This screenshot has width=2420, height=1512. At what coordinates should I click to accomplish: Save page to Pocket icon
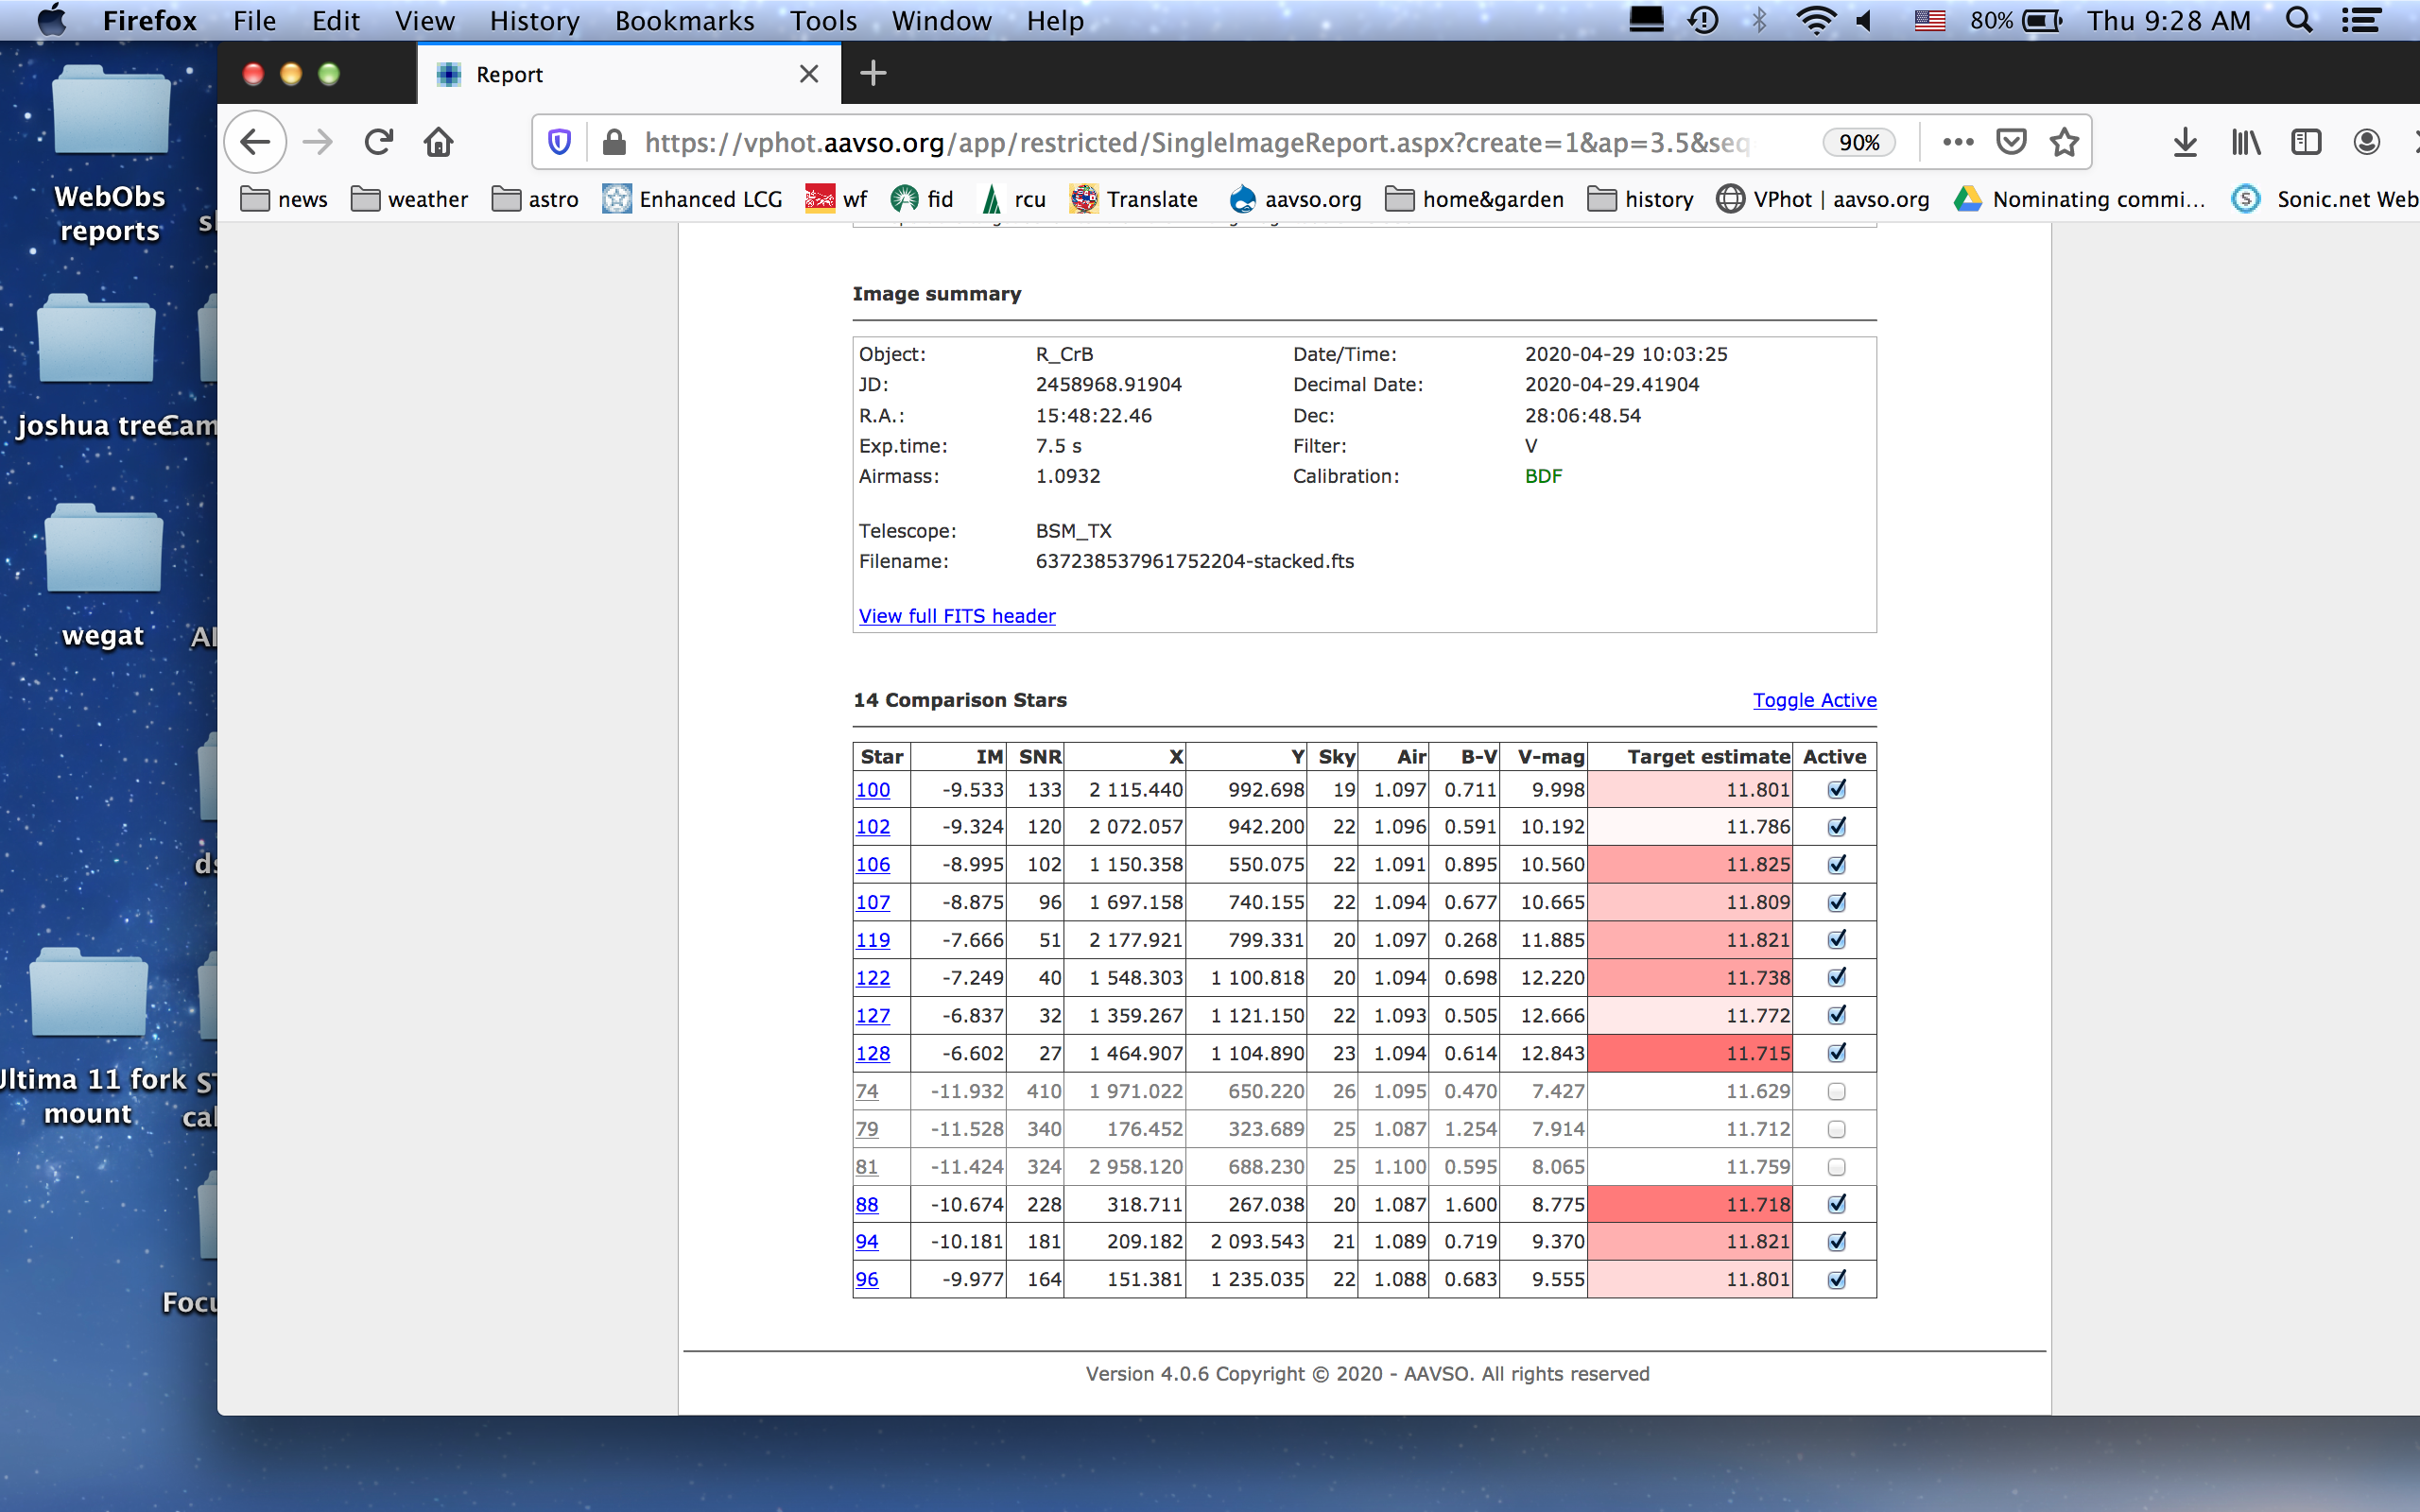[2010, 143]
